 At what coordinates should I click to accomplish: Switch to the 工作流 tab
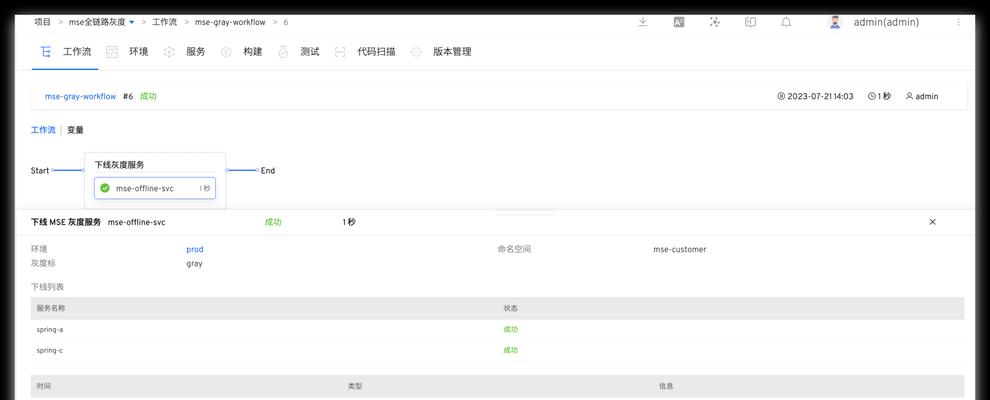pyautogui.click(x=77, y=52)
